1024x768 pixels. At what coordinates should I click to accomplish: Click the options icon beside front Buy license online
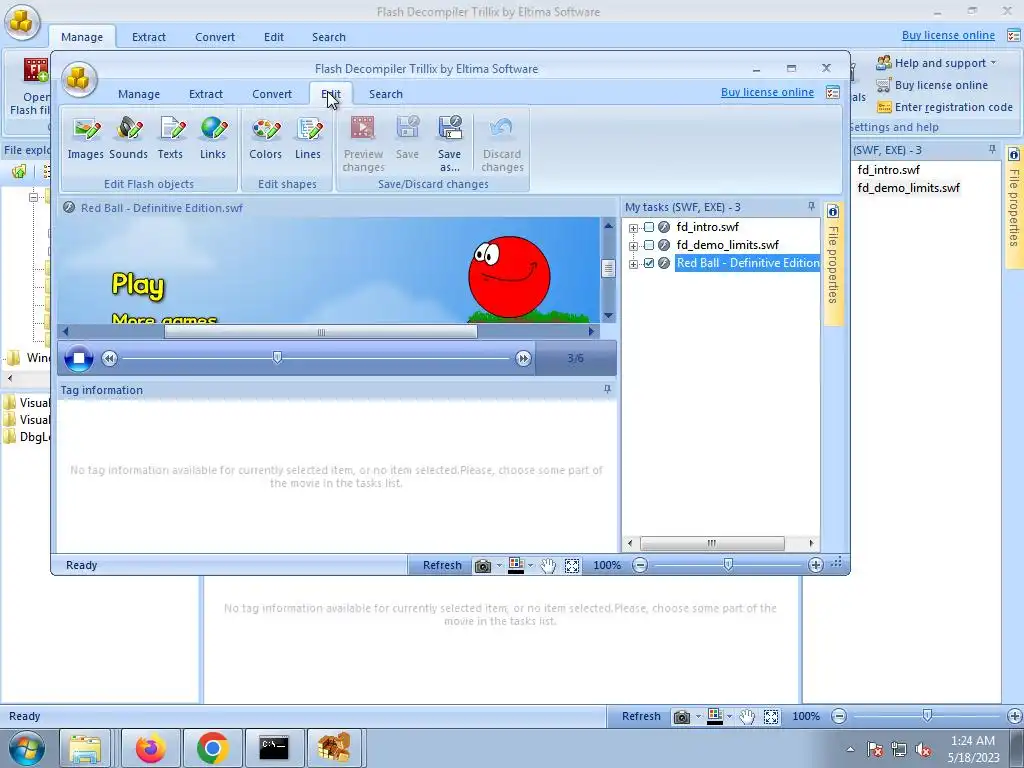coord(833,92)
